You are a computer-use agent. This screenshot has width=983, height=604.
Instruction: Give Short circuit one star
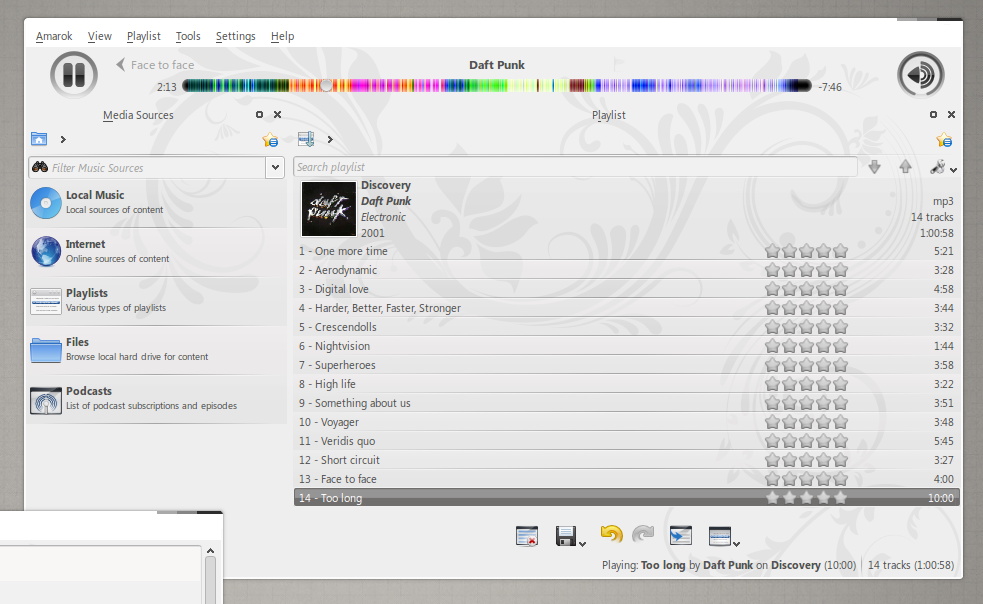click(772, 460)
